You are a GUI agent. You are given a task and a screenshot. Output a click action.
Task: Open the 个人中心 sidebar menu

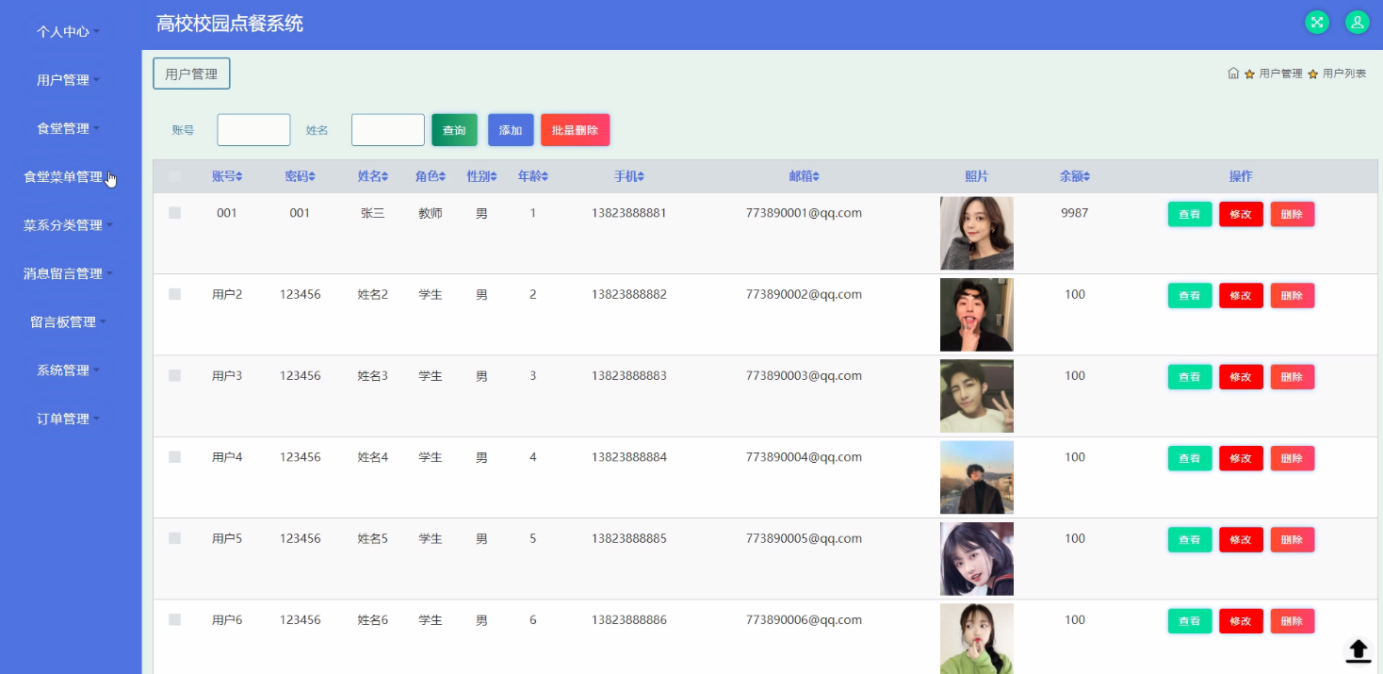tap(69, 32)
